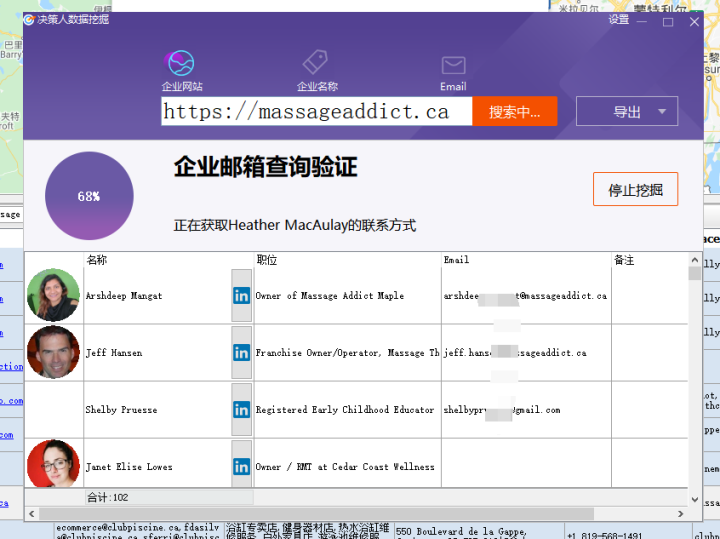This screenshot has height=539, width=720.
Task: Click the horizontal scrollbar thumb
Action: [x=316, y=514]
